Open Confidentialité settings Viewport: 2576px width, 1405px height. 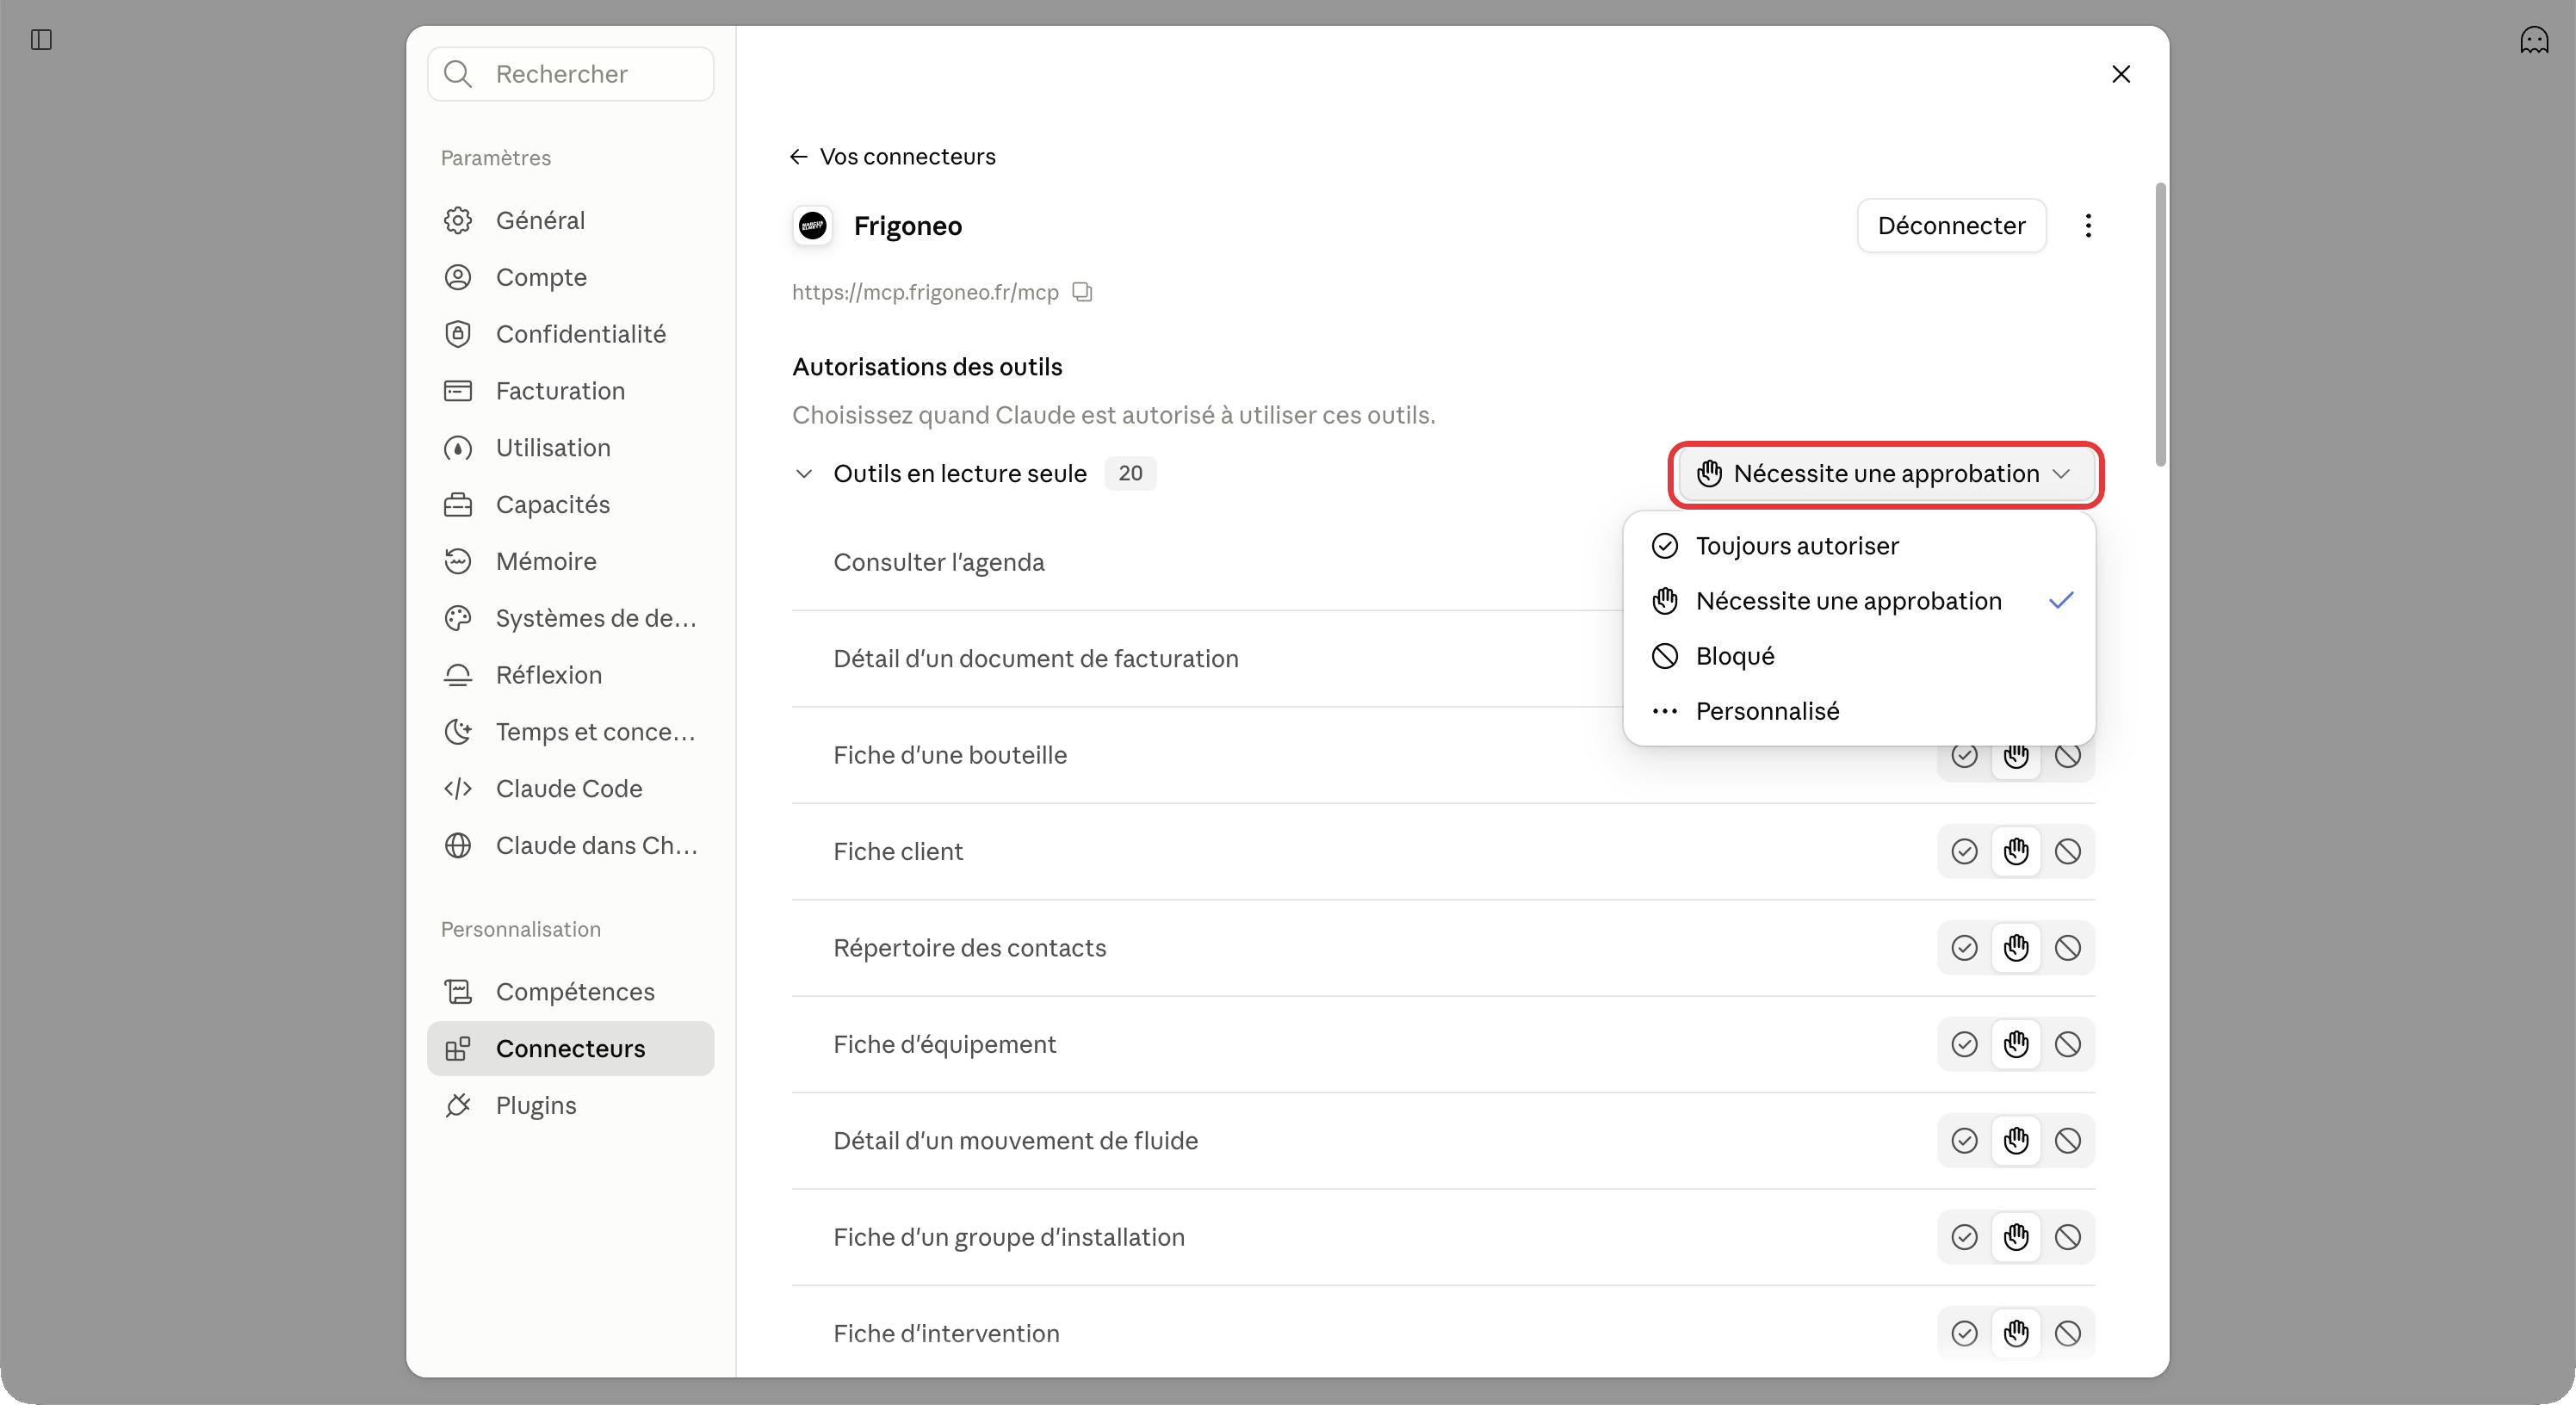(x=571, y=334)
